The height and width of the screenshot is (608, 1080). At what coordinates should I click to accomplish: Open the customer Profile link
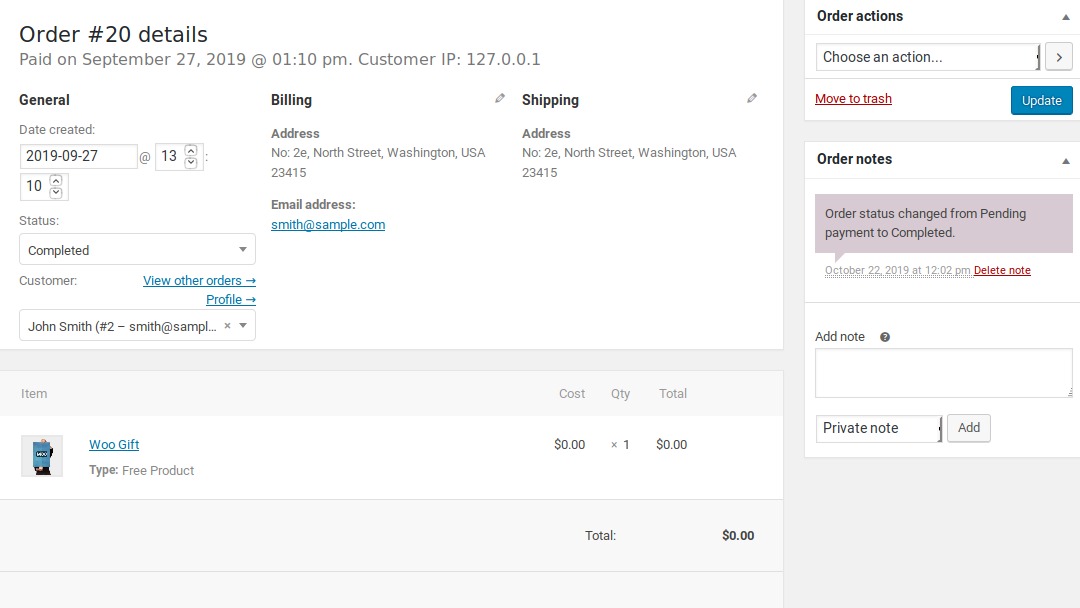point(230,300)
